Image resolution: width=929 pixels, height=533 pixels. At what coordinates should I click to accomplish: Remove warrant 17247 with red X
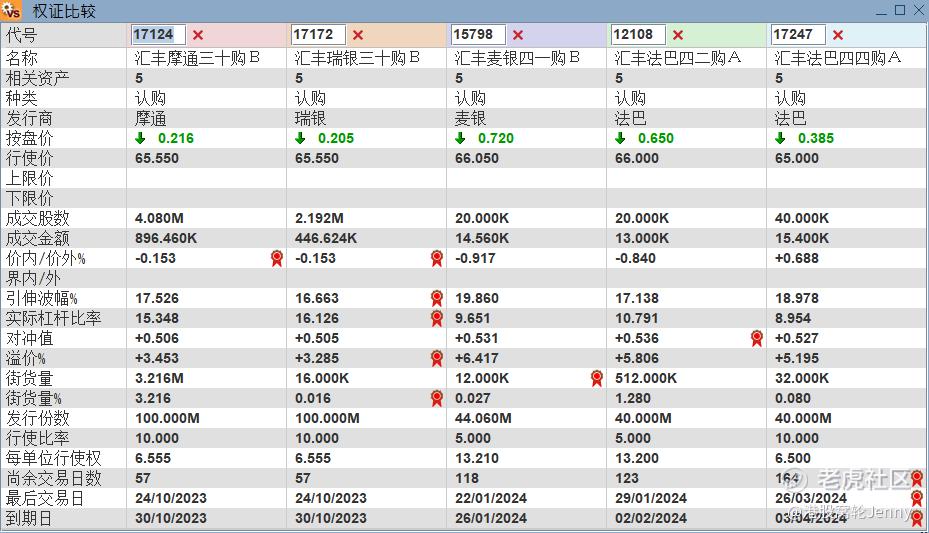[x=838, y=35]
